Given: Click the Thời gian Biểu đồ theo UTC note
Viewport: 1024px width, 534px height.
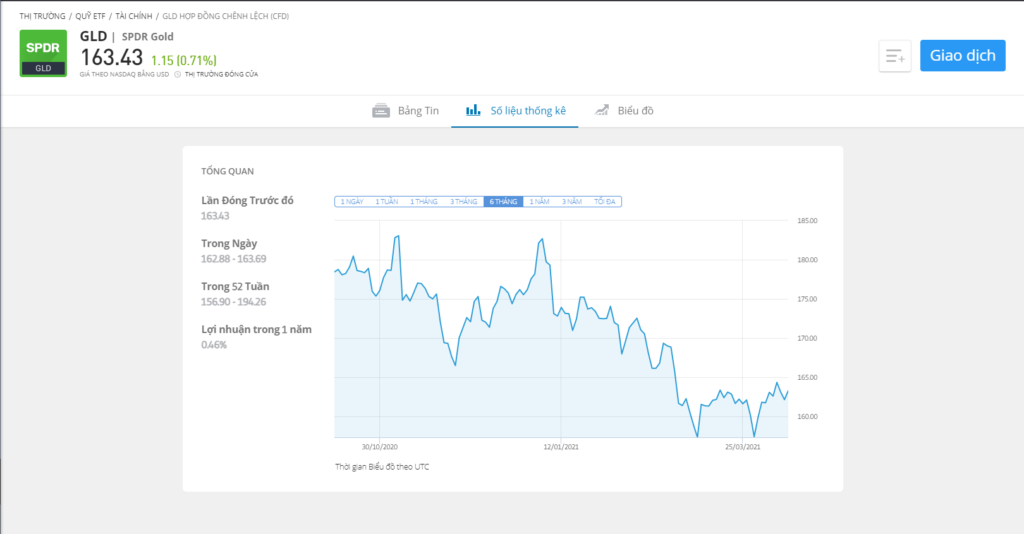Looking at the screenshot, I should tap(382, 467).
